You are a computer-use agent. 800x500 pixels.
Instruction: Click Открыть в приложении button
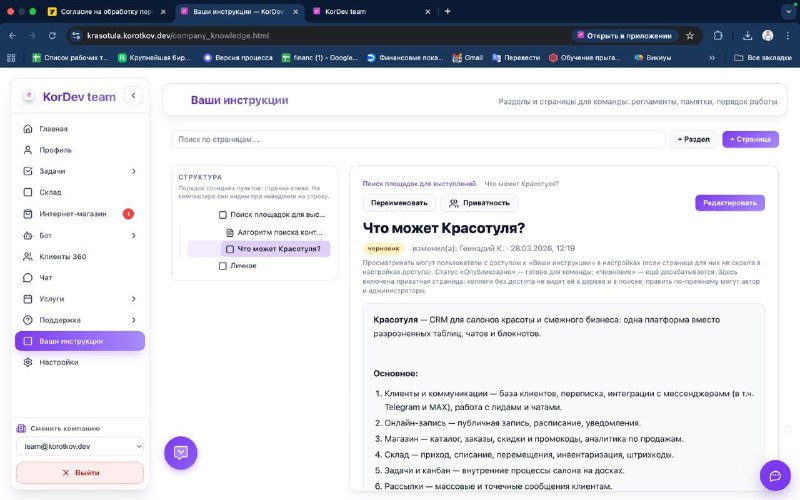[624, 36]
